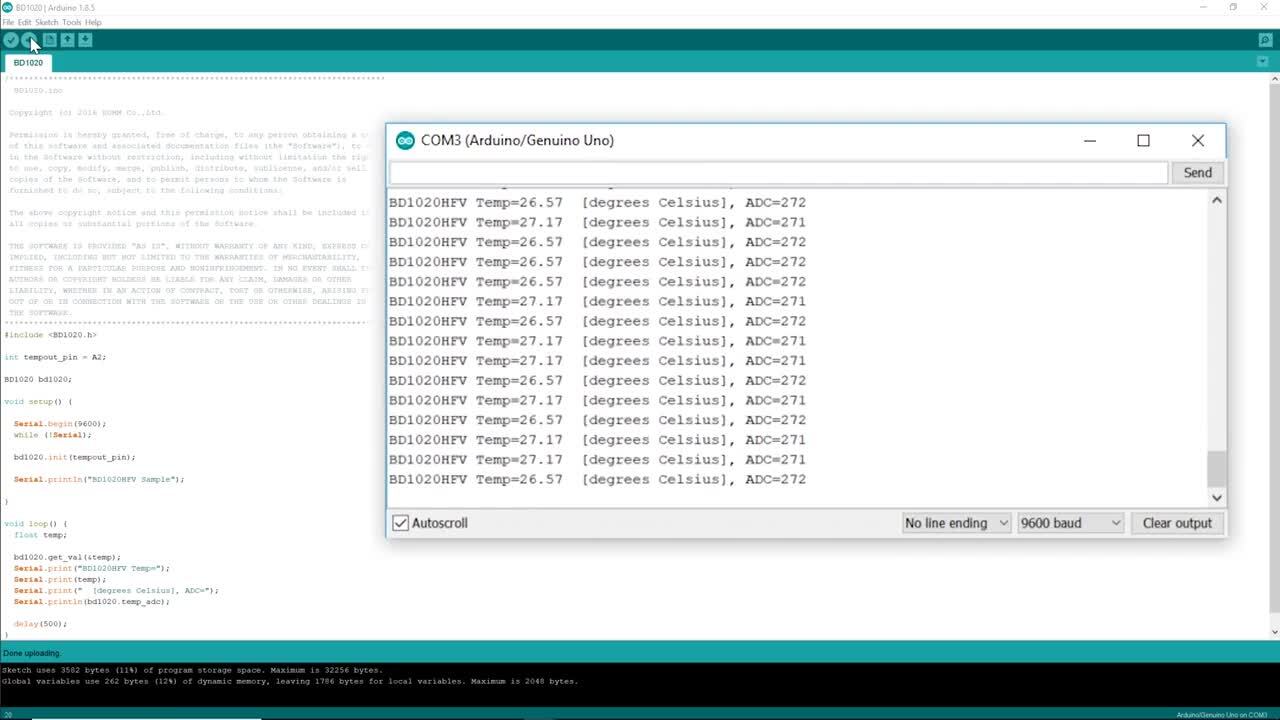Click the Send button in serial monitor
Screen dimensions: 1280x720
pos(1197,172)
